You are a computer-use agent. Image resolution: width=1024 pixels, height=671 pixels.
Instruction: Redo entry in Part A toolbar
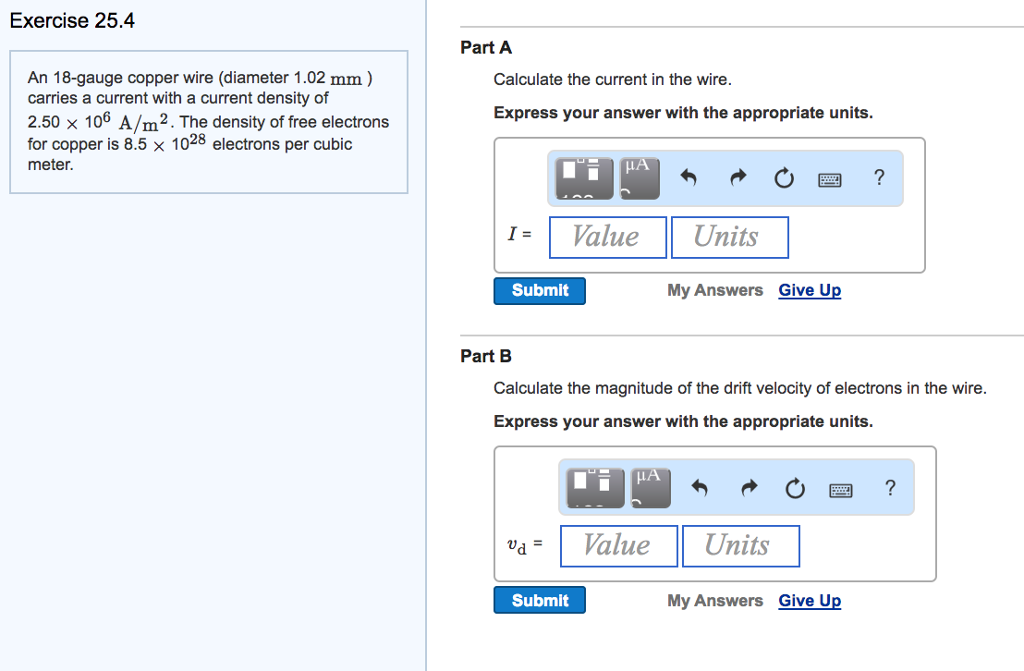[738, 179]
